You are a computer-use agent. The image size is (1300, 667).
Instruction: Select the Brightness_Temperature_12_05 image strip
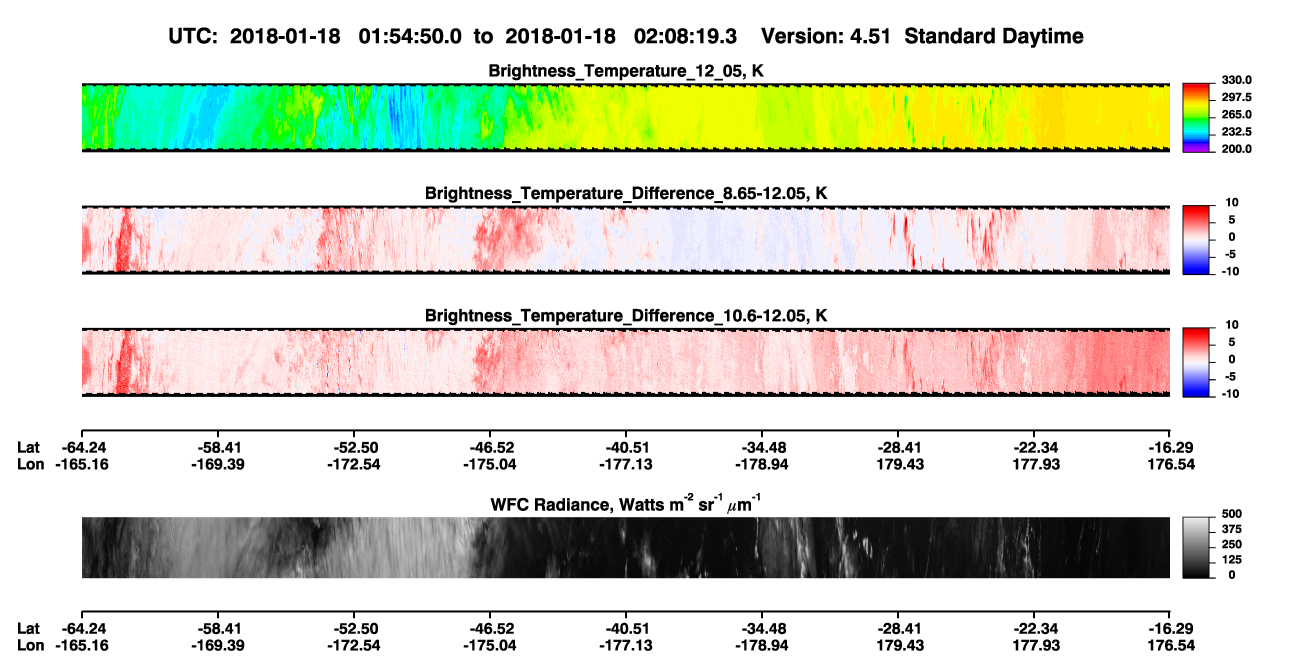[625, 118]
